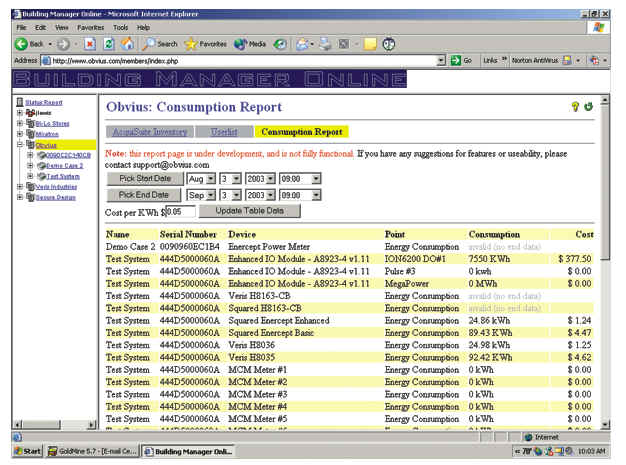Open the end month Sep dropdown

[211, 195]
